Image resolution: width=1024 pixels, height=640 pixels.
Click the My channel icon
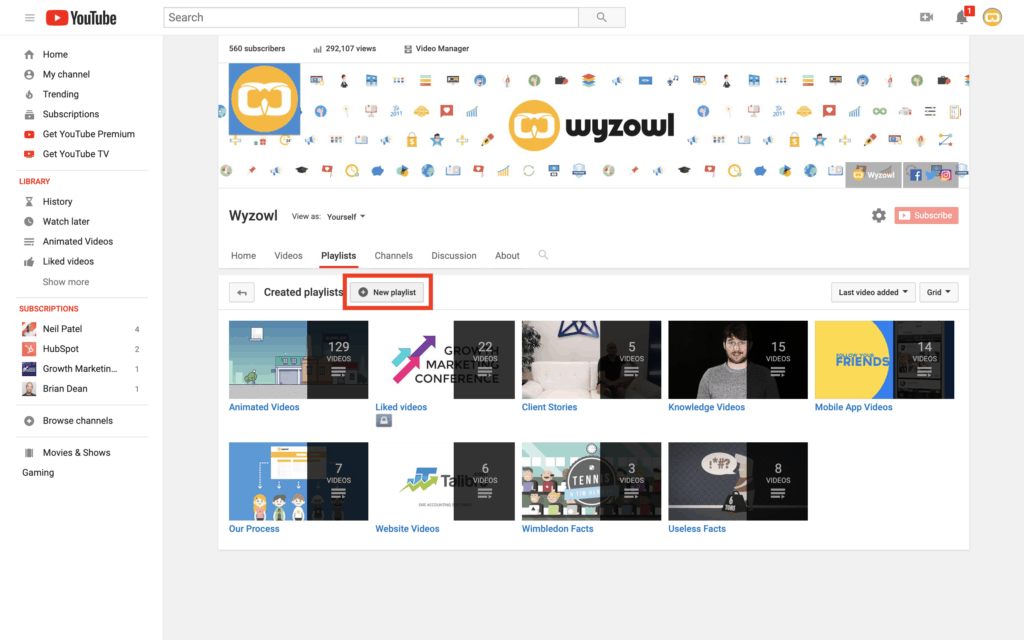point(29,74)
